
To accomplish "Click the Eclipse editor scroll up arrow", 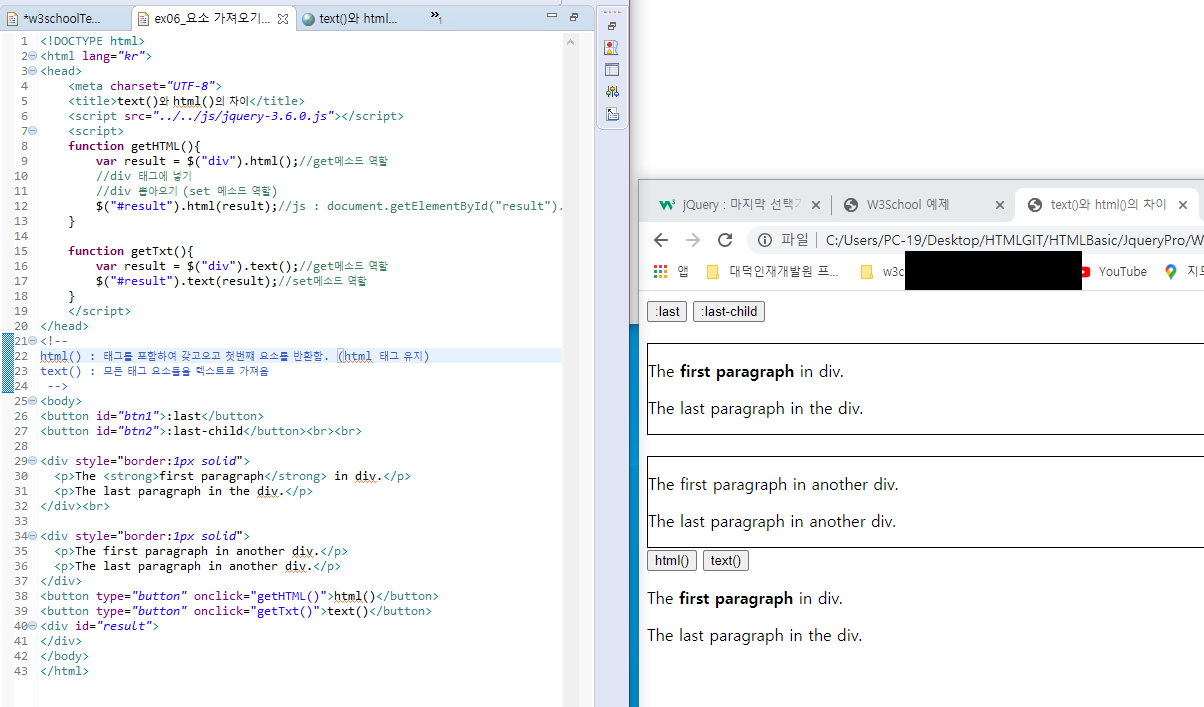I will (x=571, y=41).
